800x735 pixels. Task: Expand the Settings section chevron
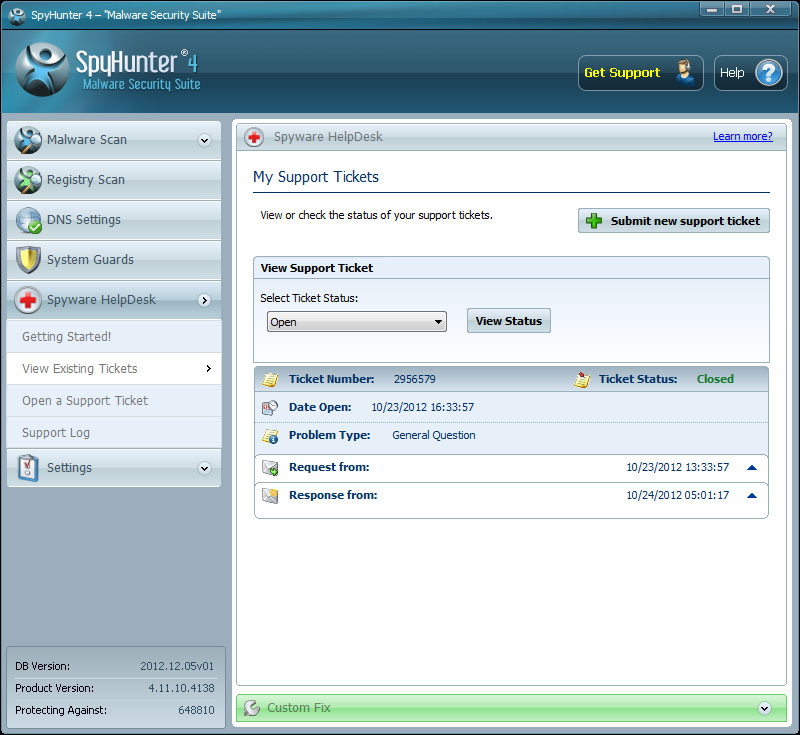(204, 468)
